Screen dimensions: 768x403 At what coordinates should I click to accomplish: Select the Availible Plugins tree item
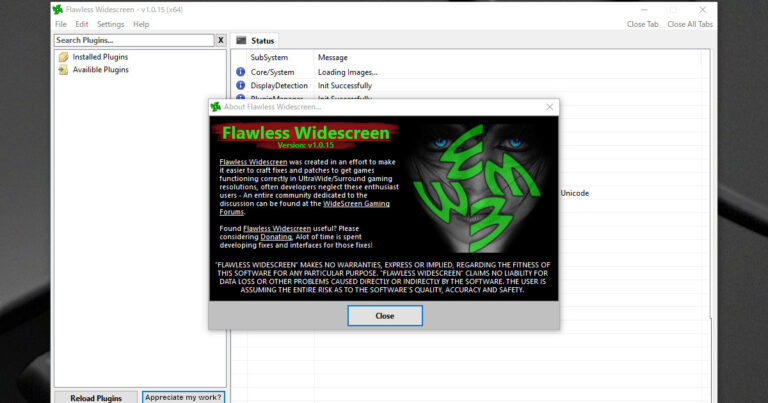[x=100, y=70]
